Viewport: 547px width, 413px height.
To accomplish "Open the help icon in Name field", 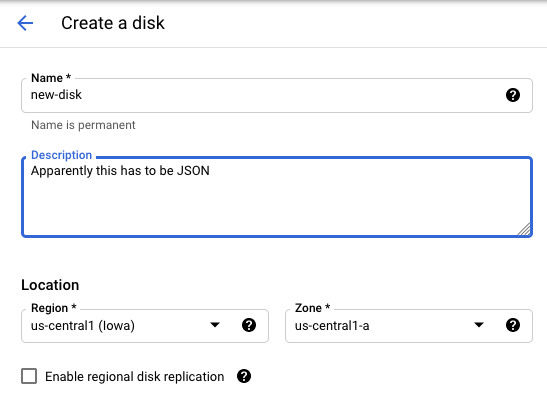I will (x=512, y=95).
